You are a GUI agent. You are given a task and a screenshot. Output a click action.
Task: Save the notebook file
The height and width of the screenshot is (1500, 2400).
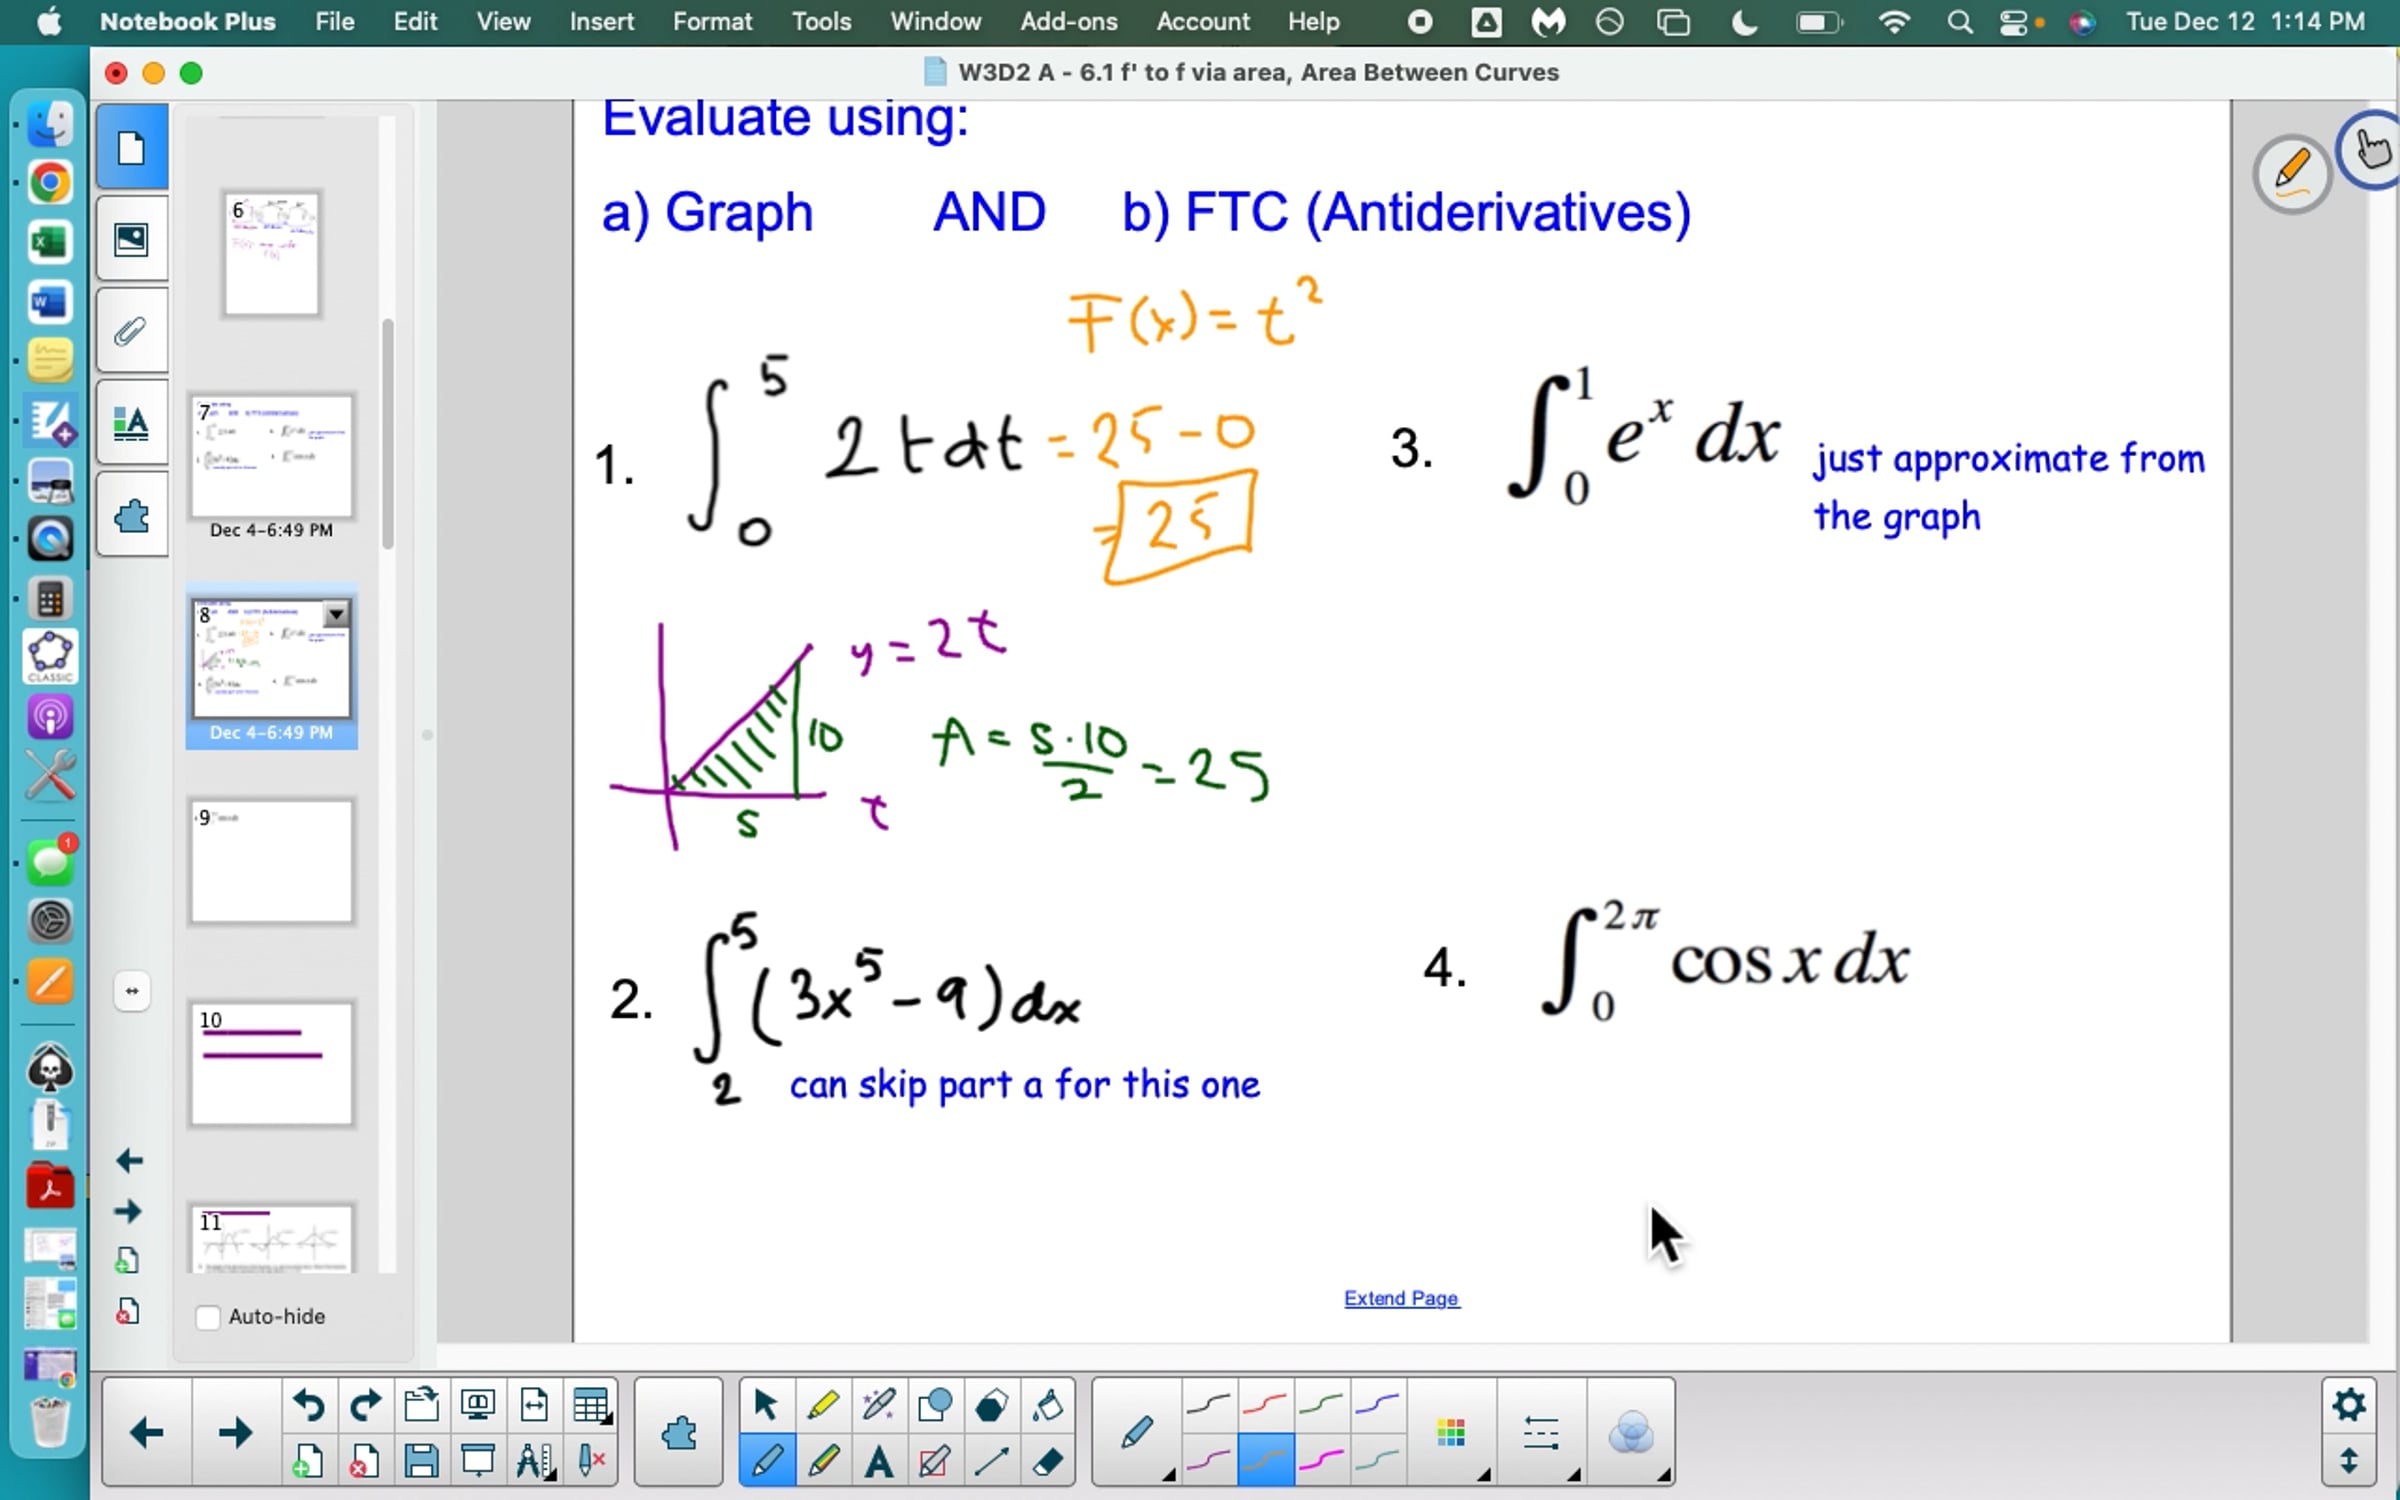click(421, 1462)
